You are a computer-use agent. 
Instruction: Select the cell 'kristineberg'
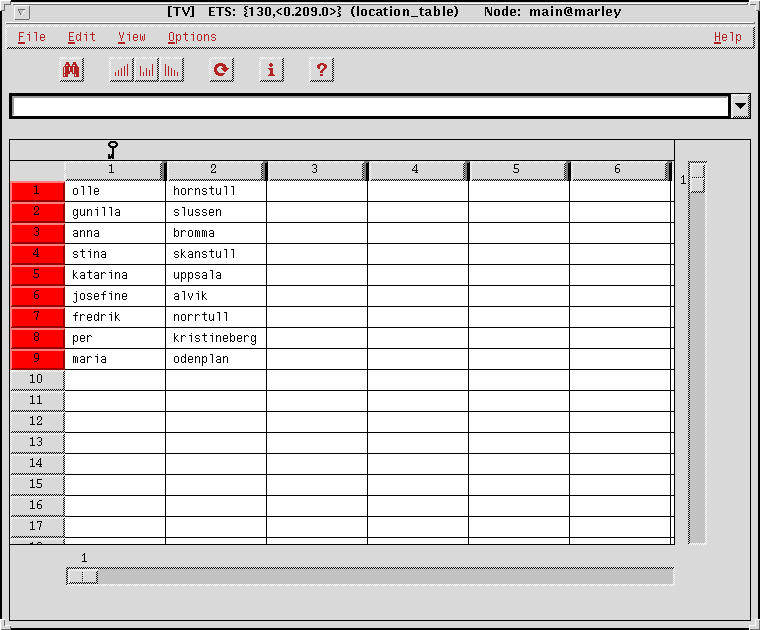pos(216,338)
